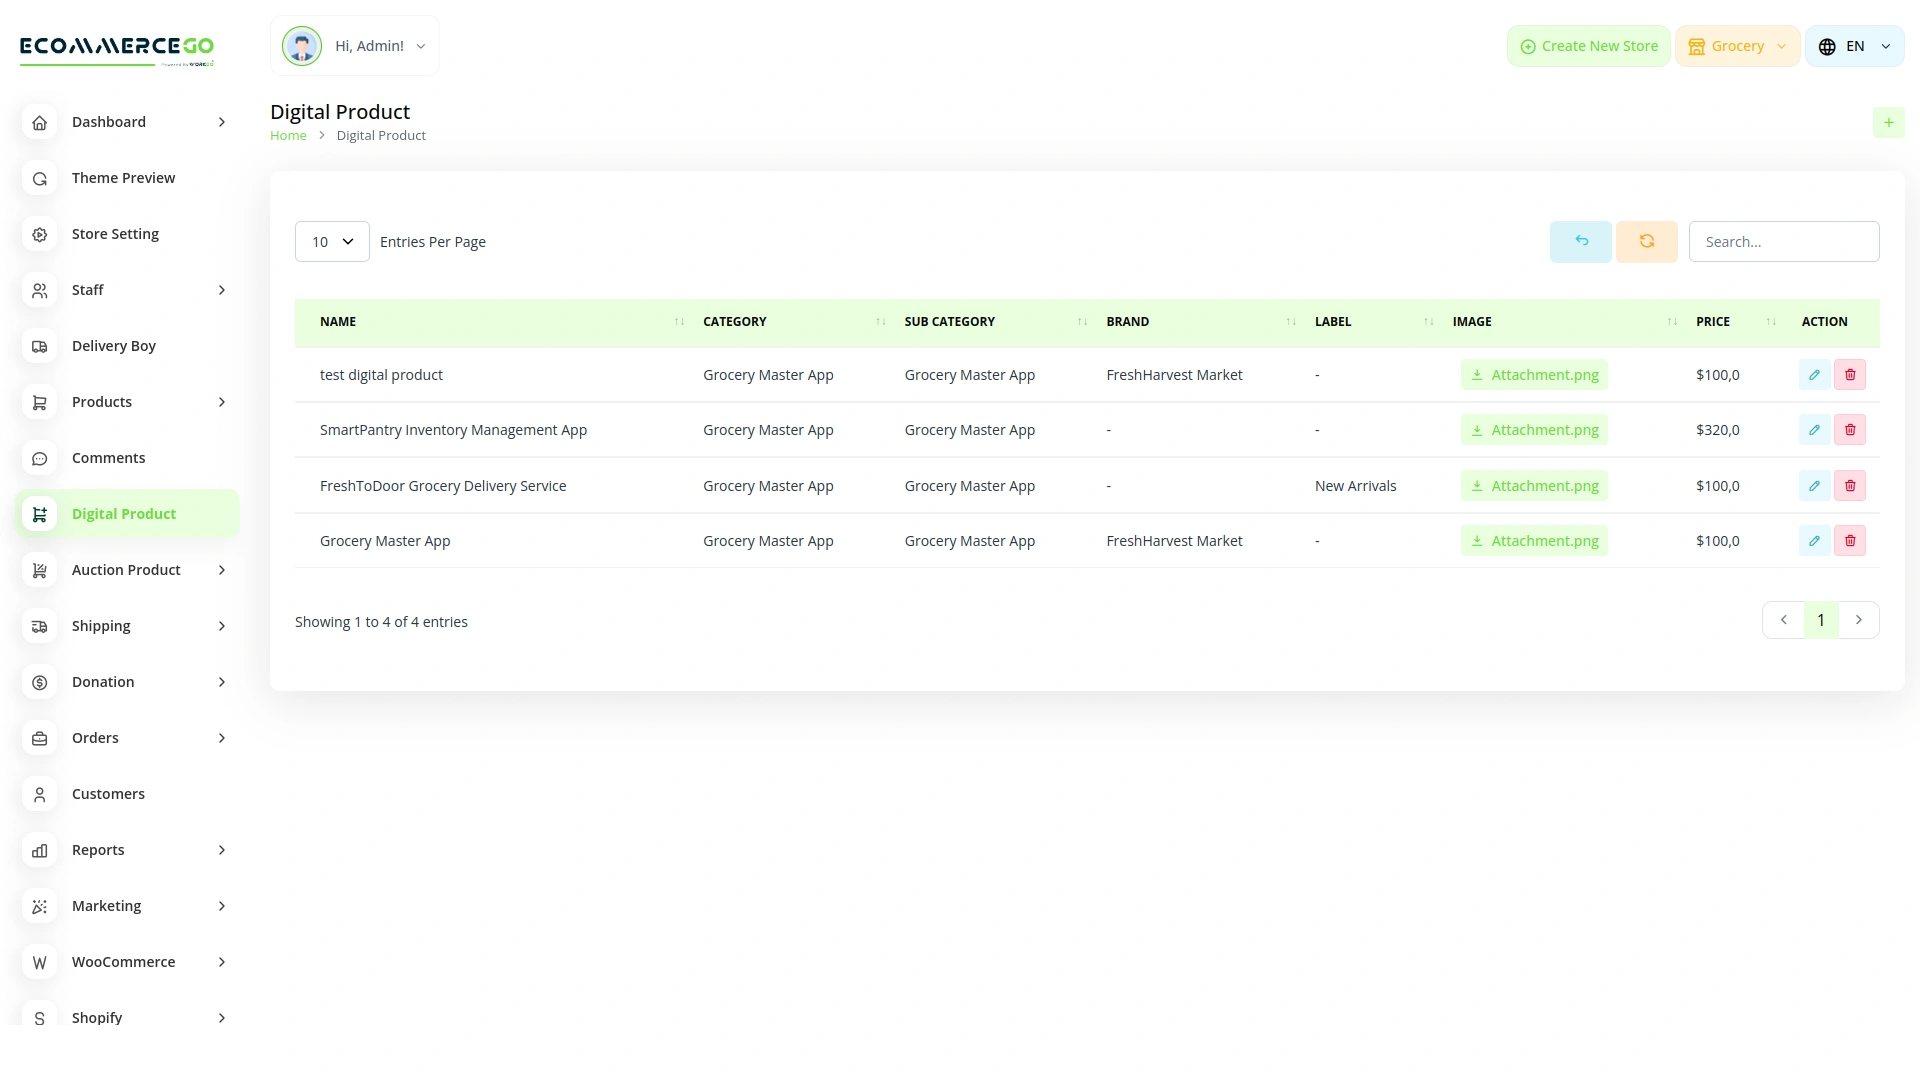Click inside the Search field
Viewport: 1920px width, 1080px height.
click(1784, 241)
